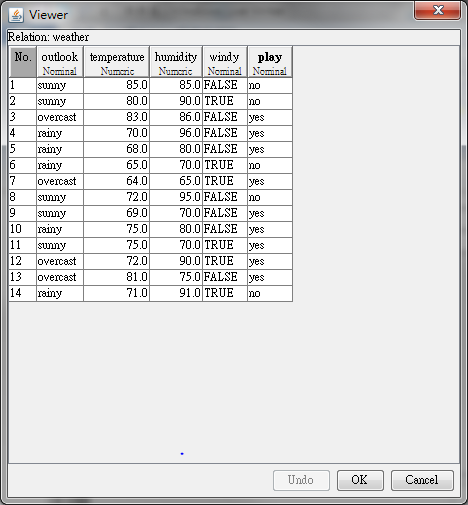Click humidity value 96.0 in row 4

[x=176, y=133]
